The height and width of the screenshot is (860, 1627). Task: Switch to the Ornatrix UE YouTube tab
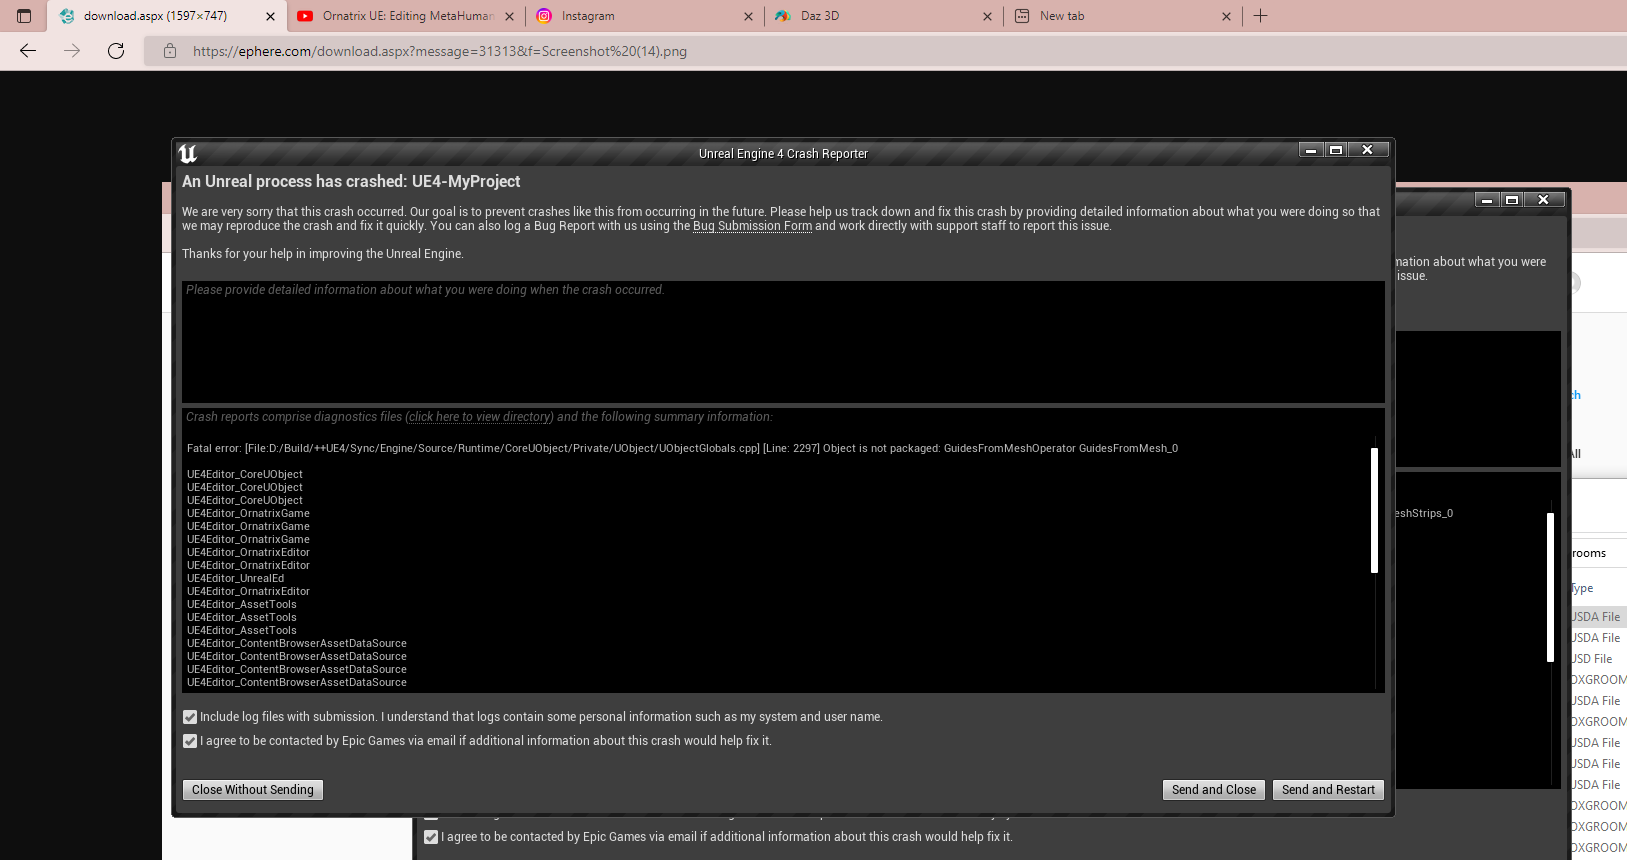pyautogui.click(x=407, y=16)
